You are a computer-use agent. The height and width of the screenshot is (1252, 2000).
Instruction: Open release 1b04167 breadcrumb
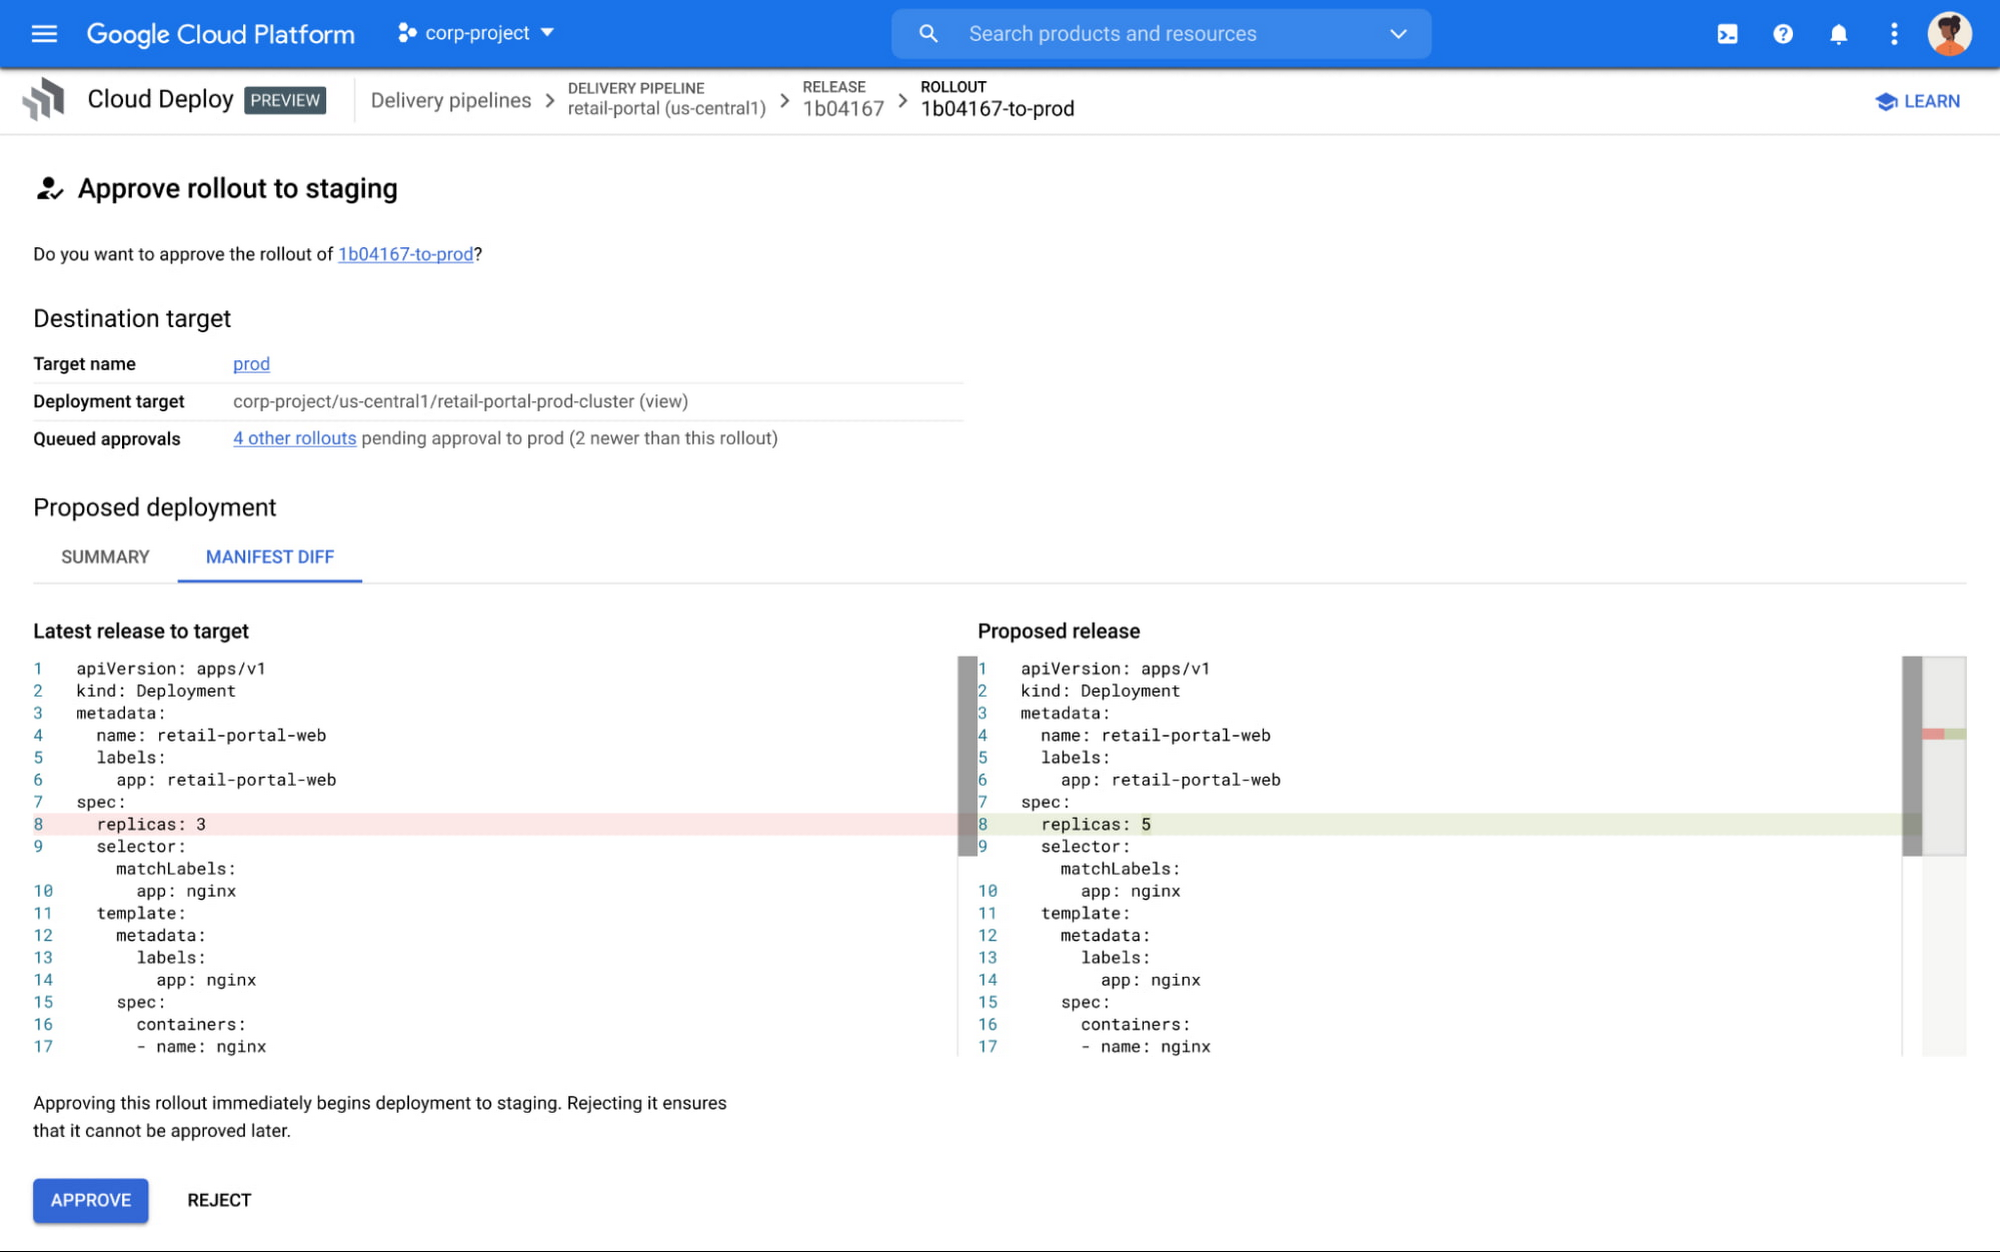coord(843,98)
